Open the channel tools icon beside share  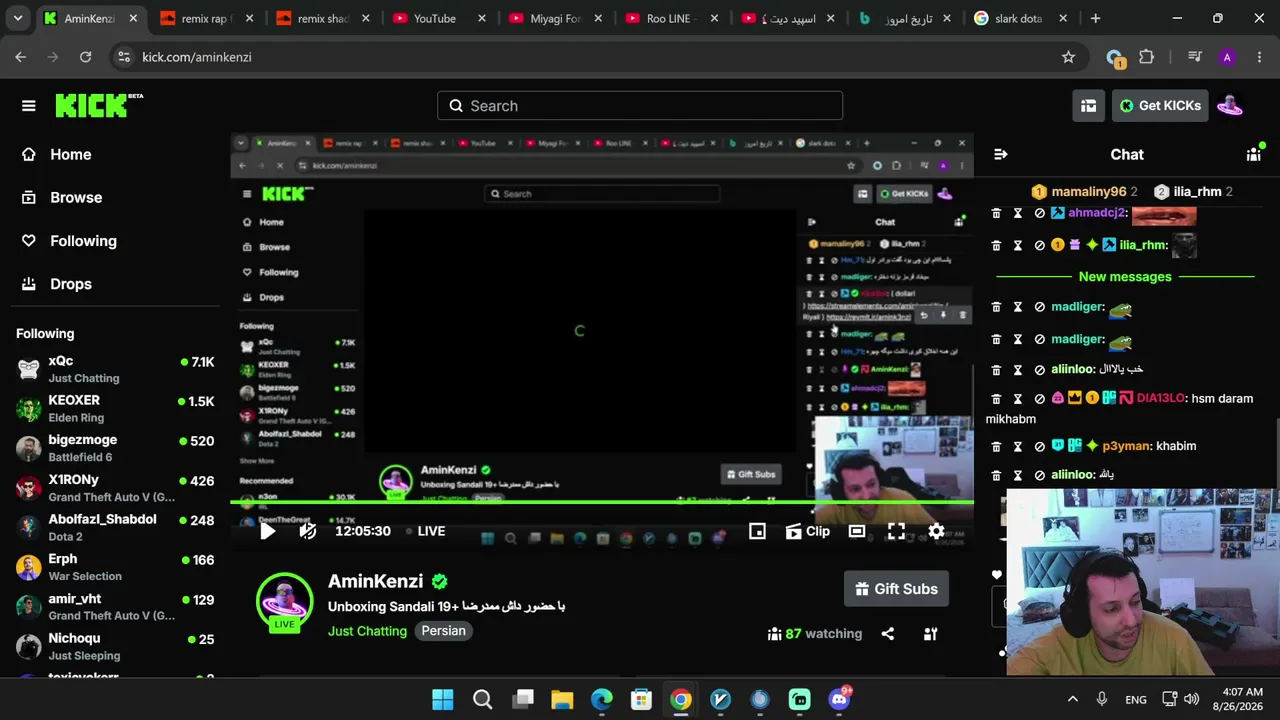click(x=930, y=633)
